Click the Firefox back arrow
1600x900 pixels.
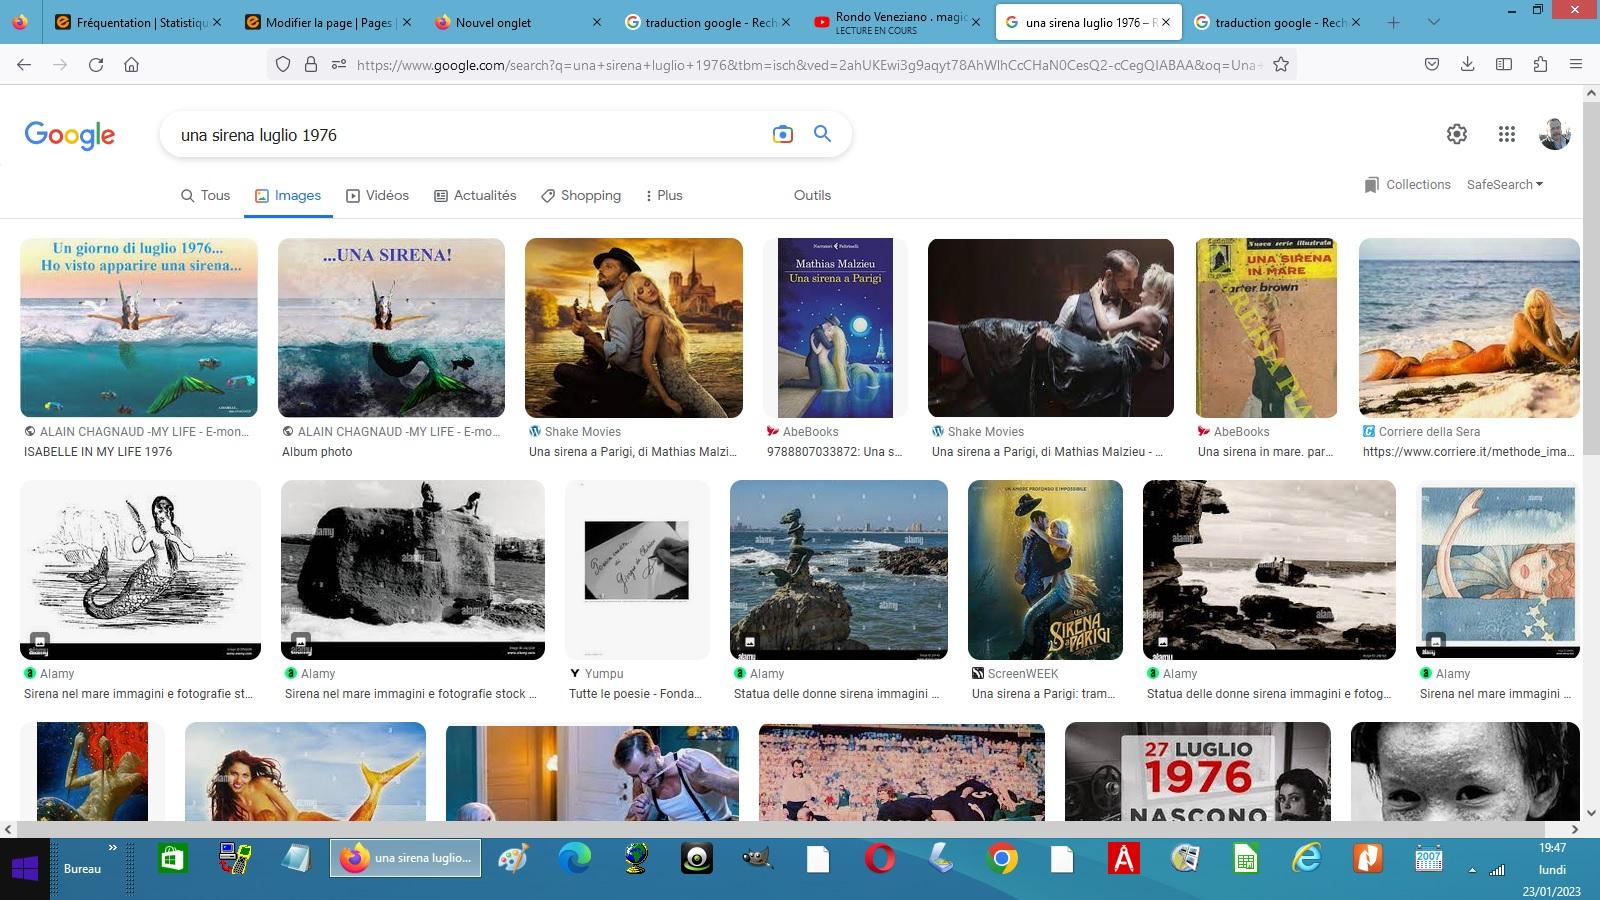[x=24, y=64]
